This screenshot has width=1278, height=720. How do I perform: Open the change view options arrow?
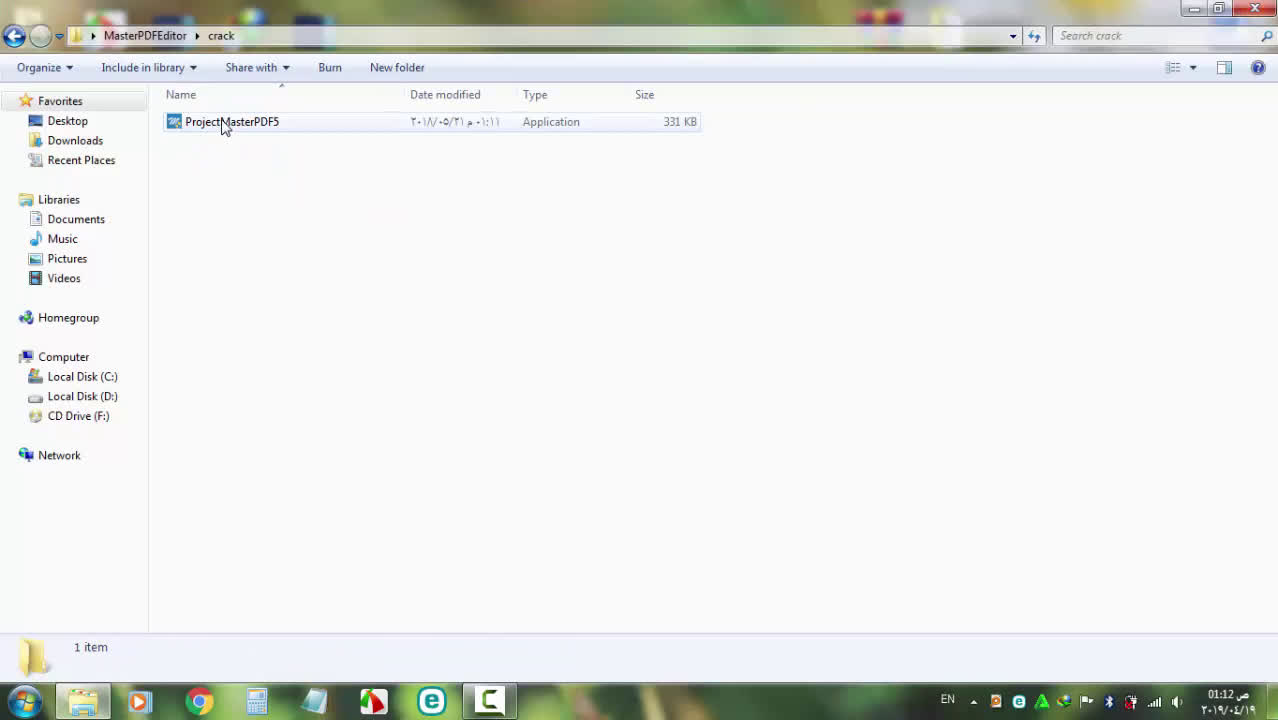click(x=1193, y=68)
